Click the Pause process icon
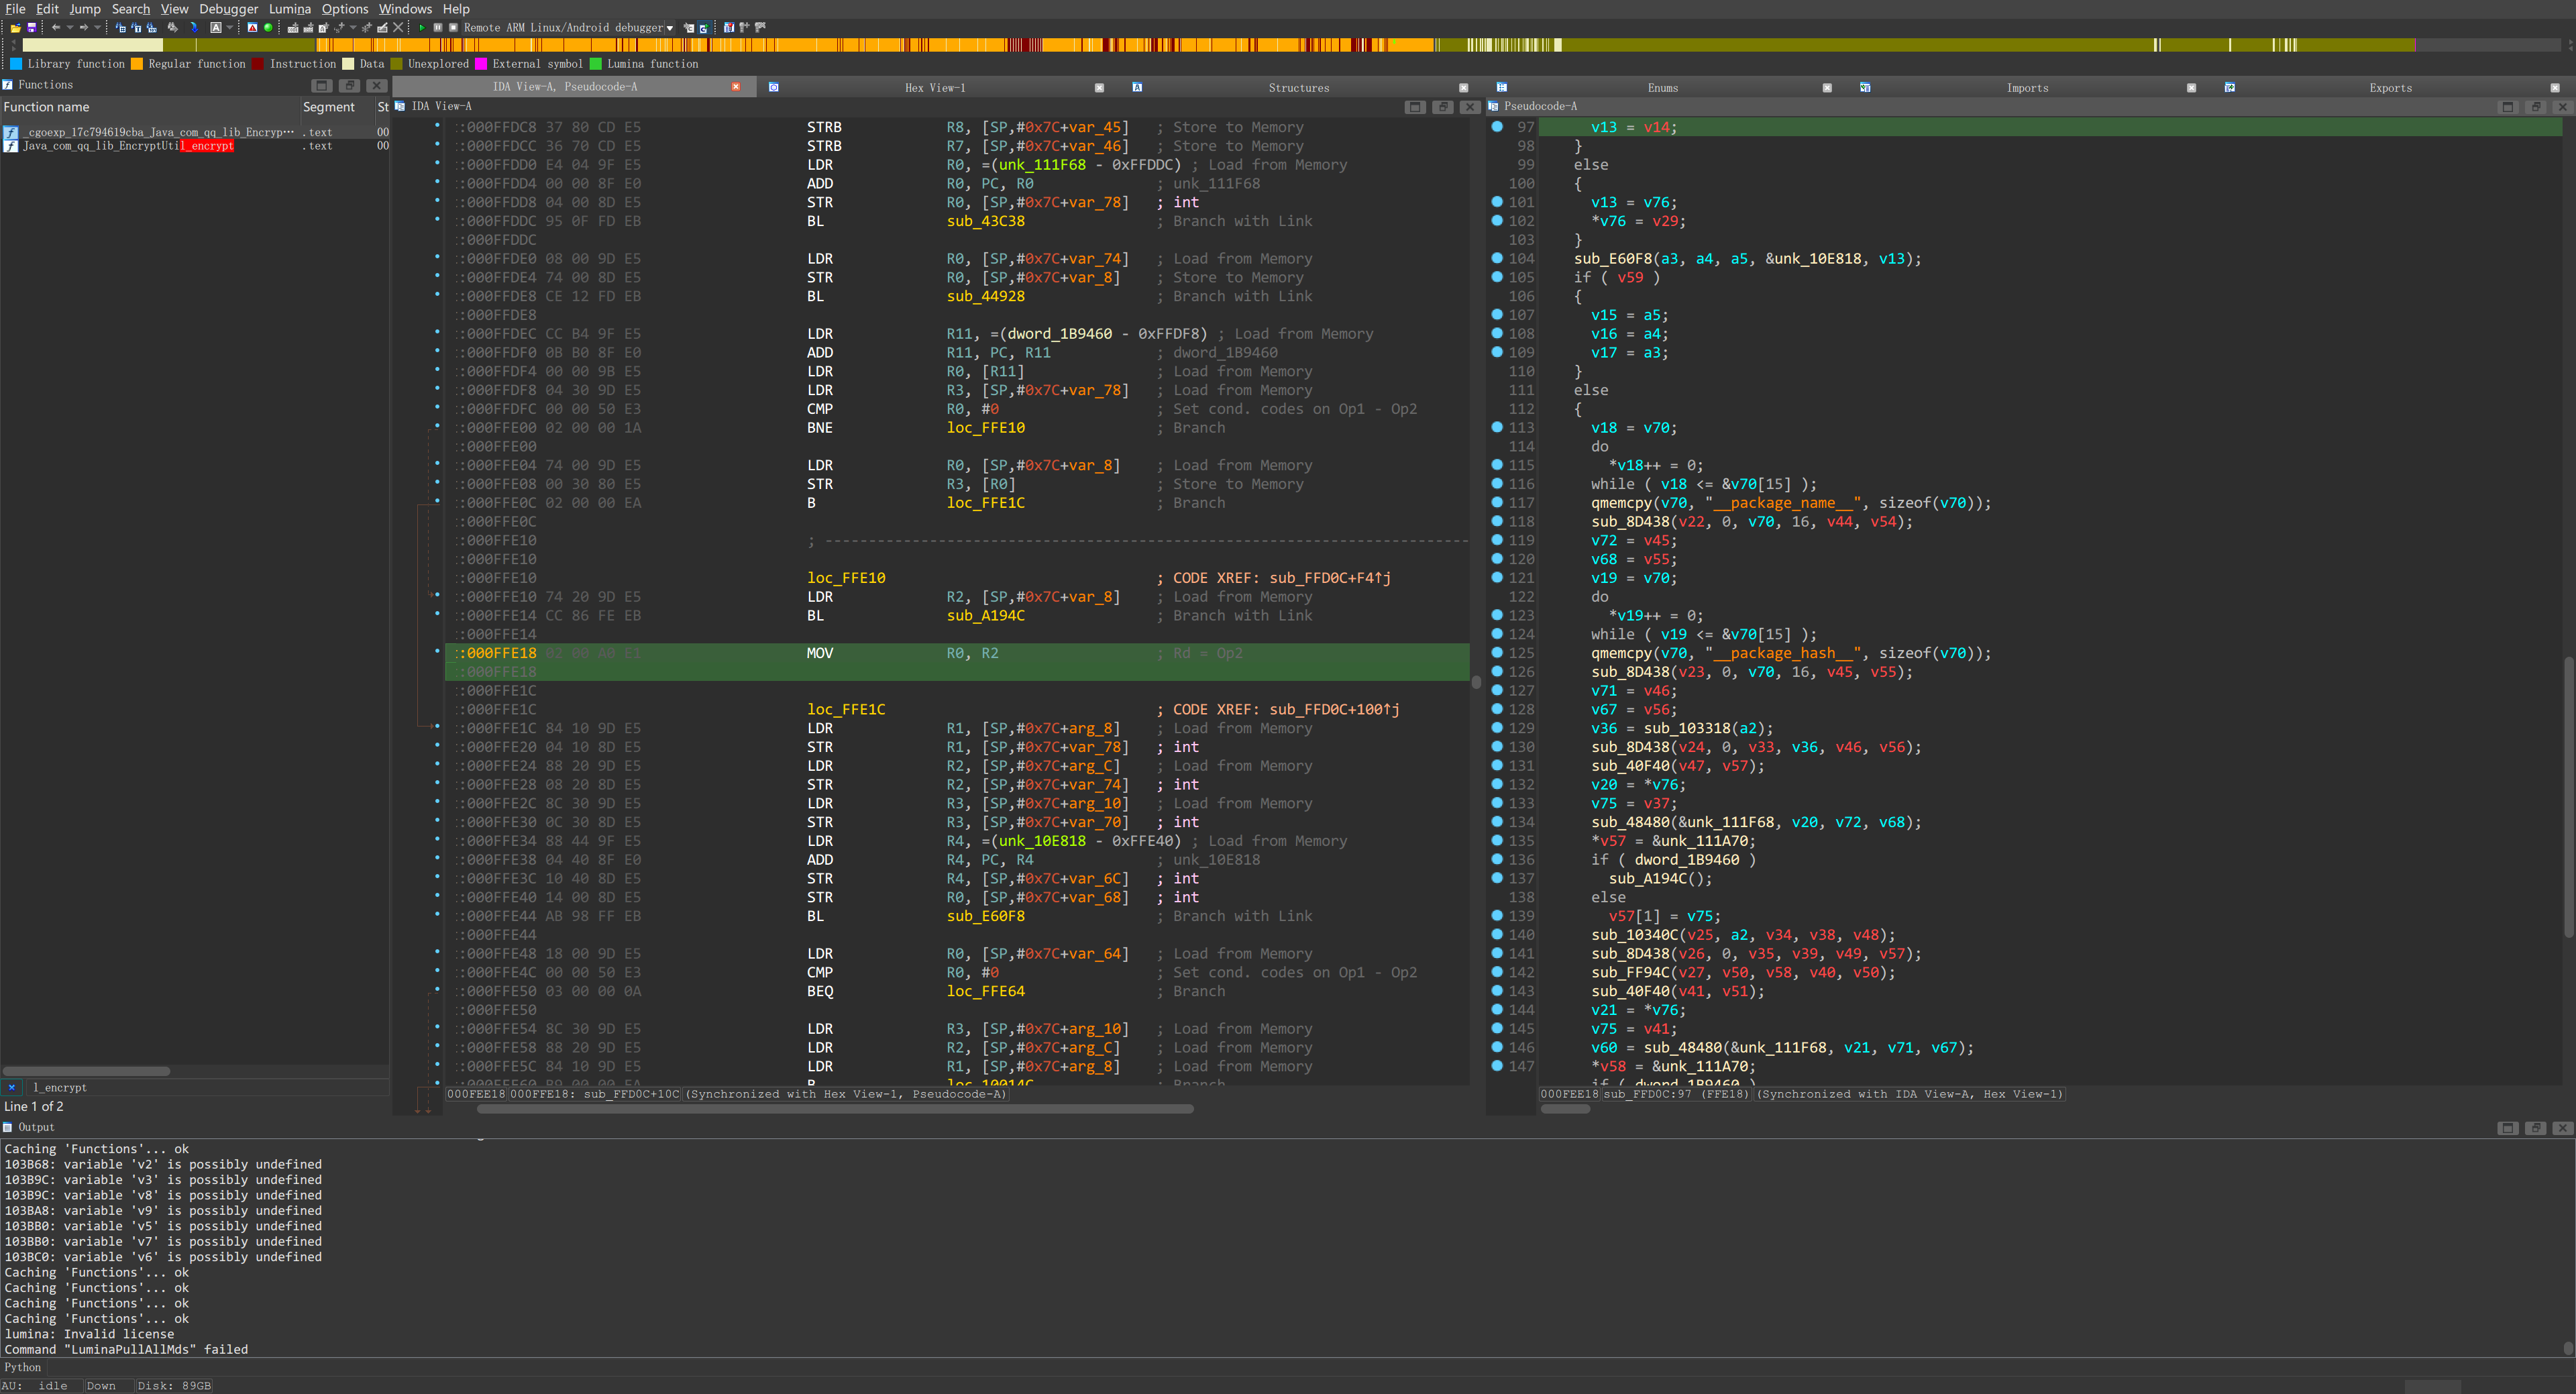Screen dimensions: 2576x1394 coord(438,28)
